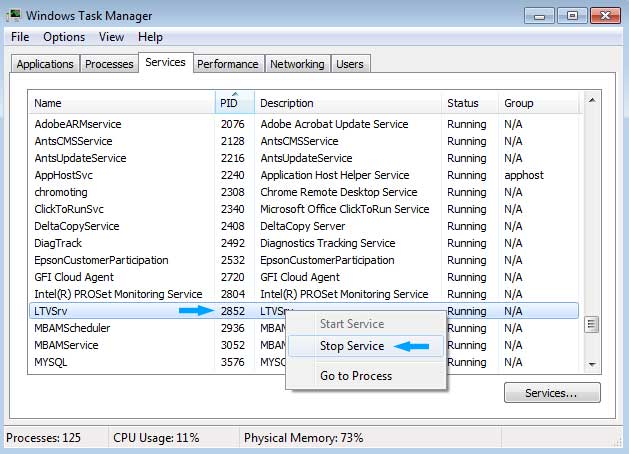
Task: Select the ClickToRunSvc service row
Action: click(304, 209)
